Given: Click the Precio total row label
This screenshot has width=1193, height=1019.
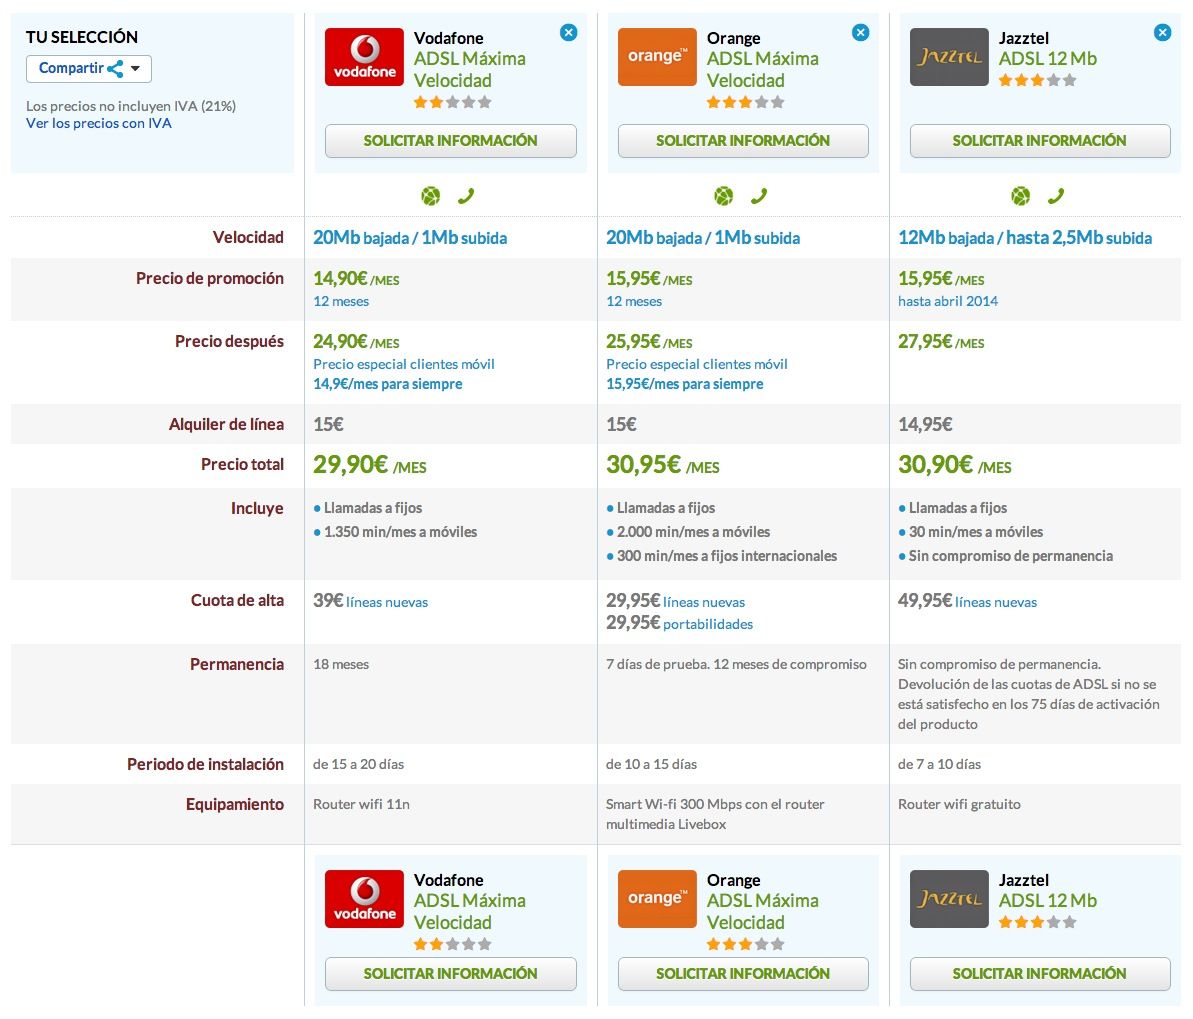Looking at the screenshot, I should tap(242, 464).
